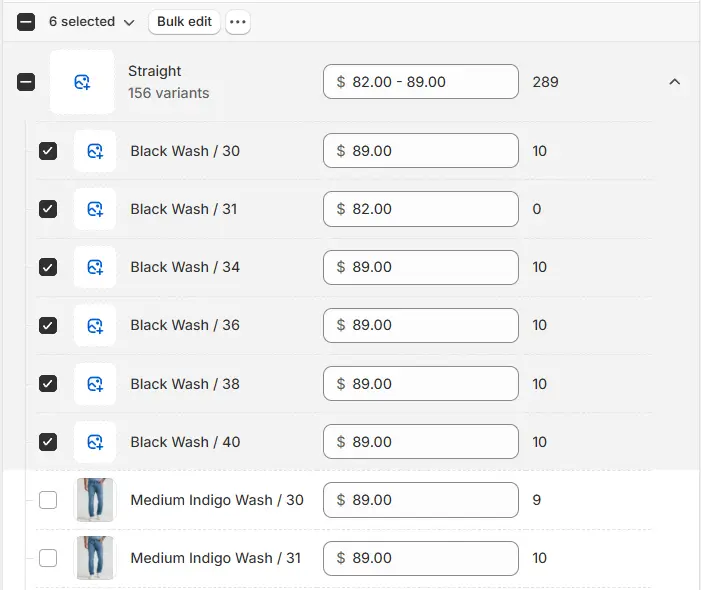
Task: Open Medium Indigo Wash / 31 thumbnail
Action: (x=95, y=558)
